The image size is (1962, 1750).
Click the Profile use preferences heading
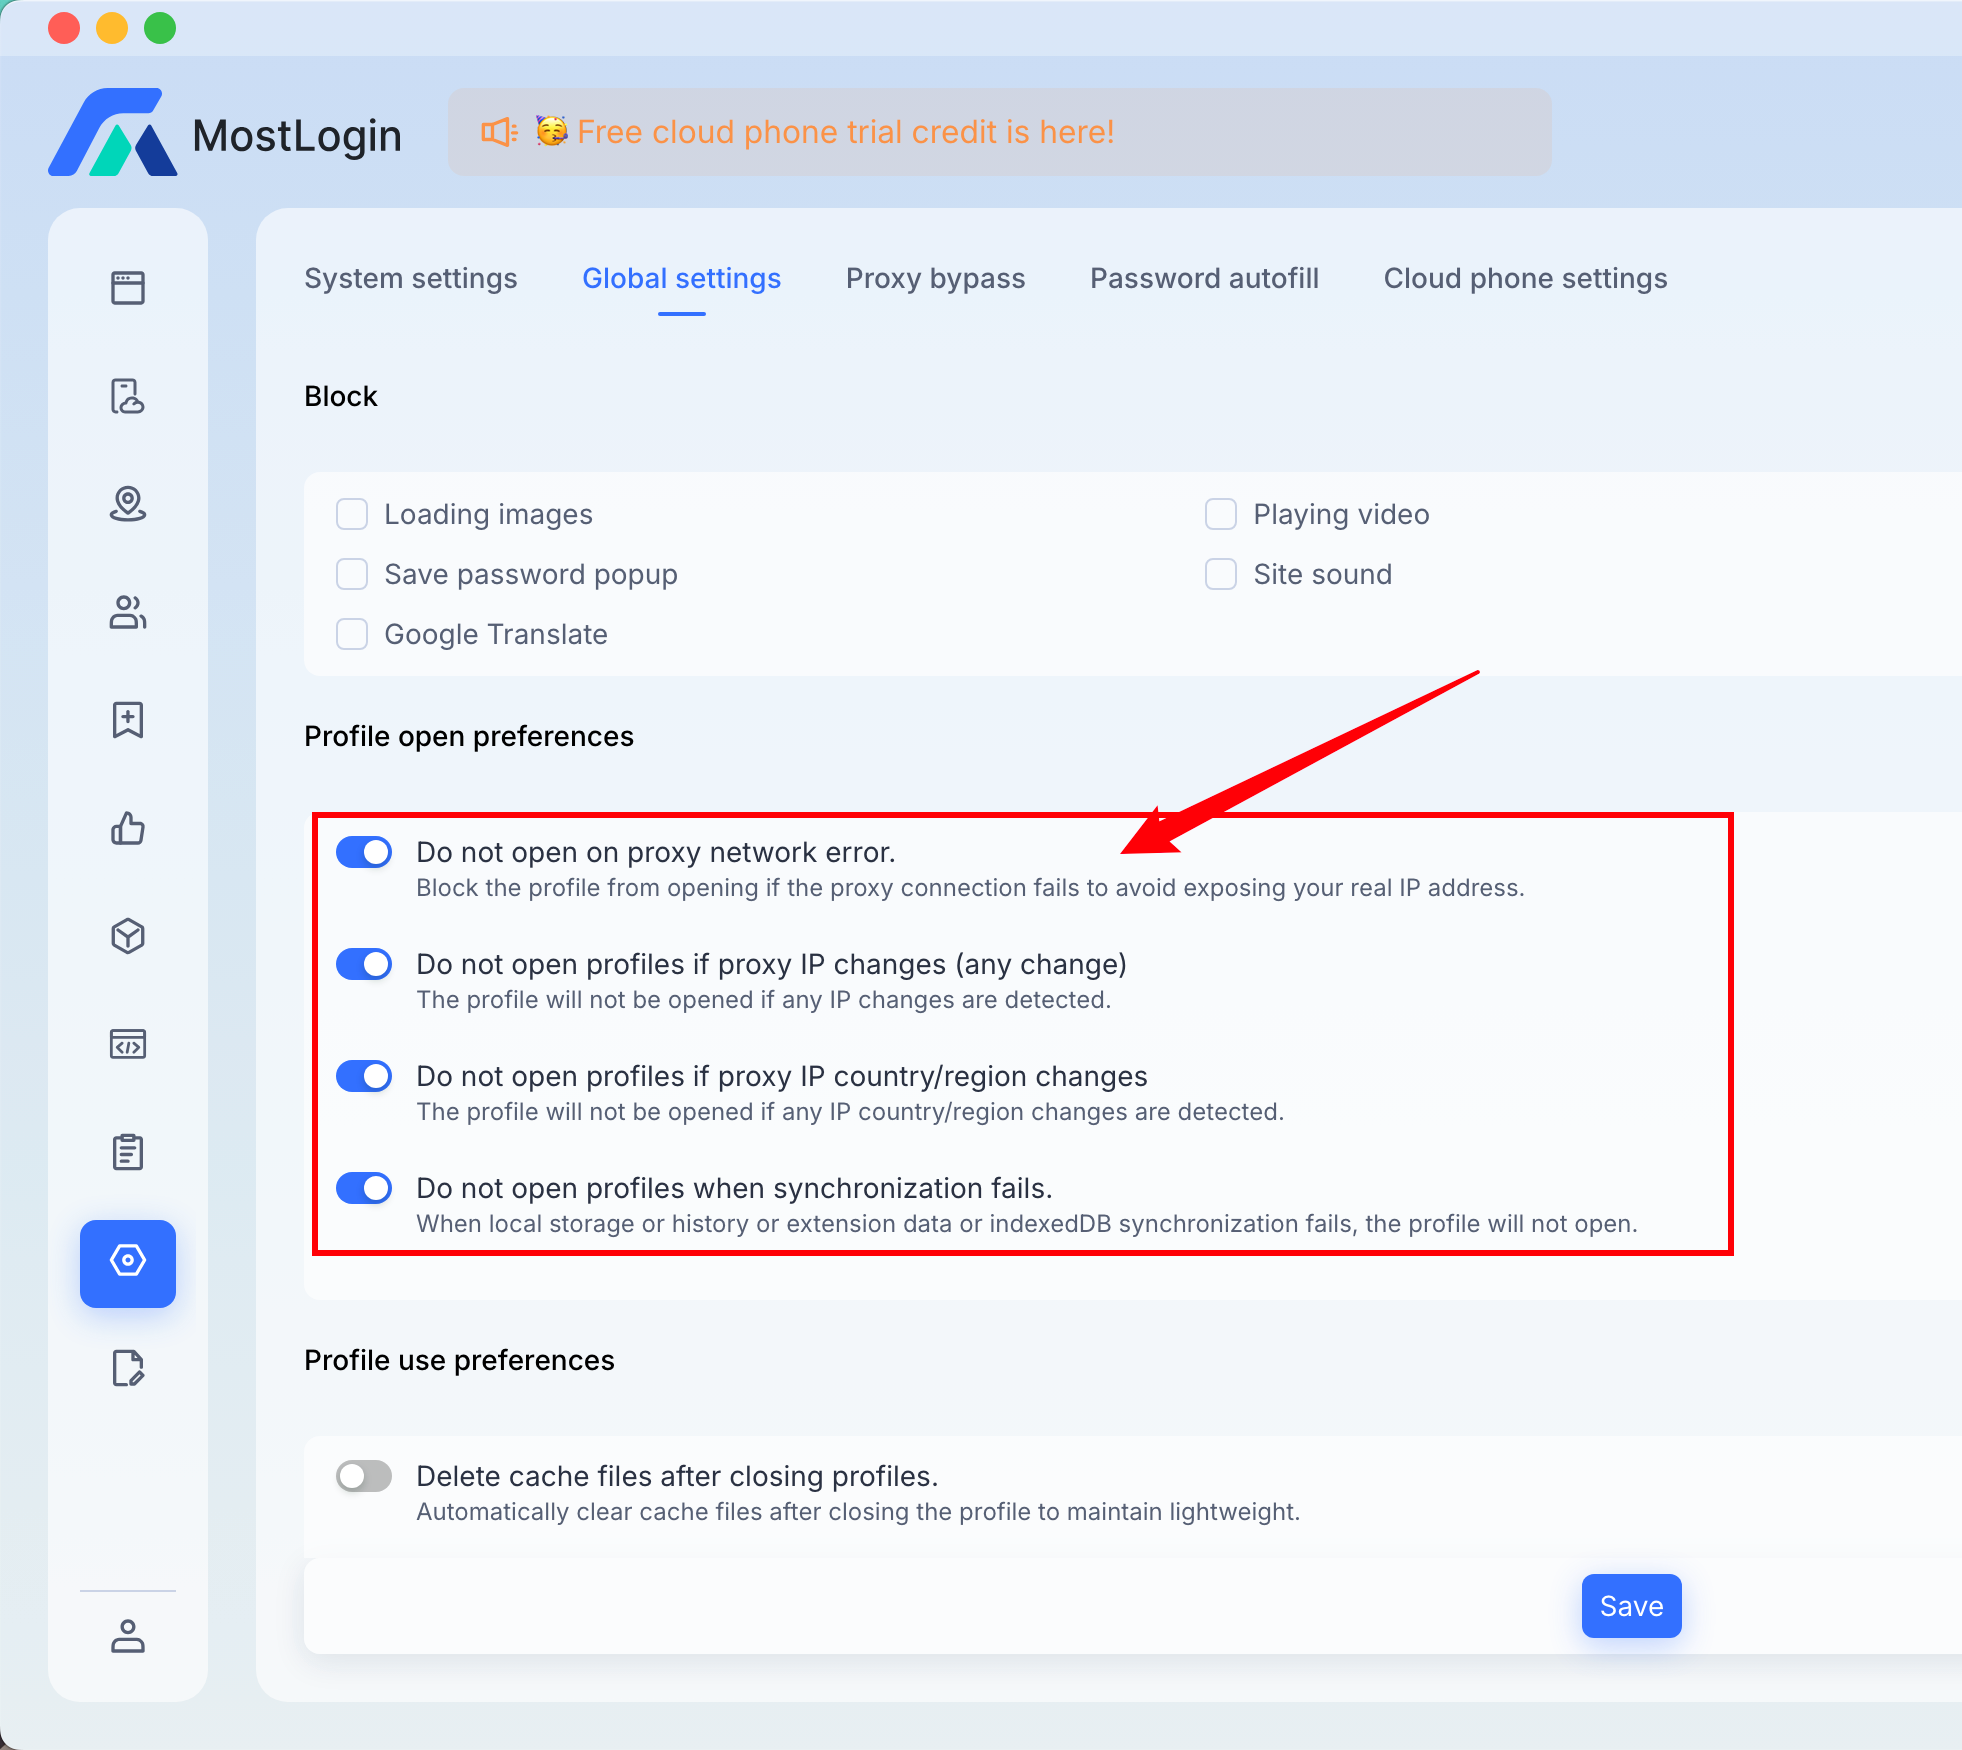point(460,1360)
